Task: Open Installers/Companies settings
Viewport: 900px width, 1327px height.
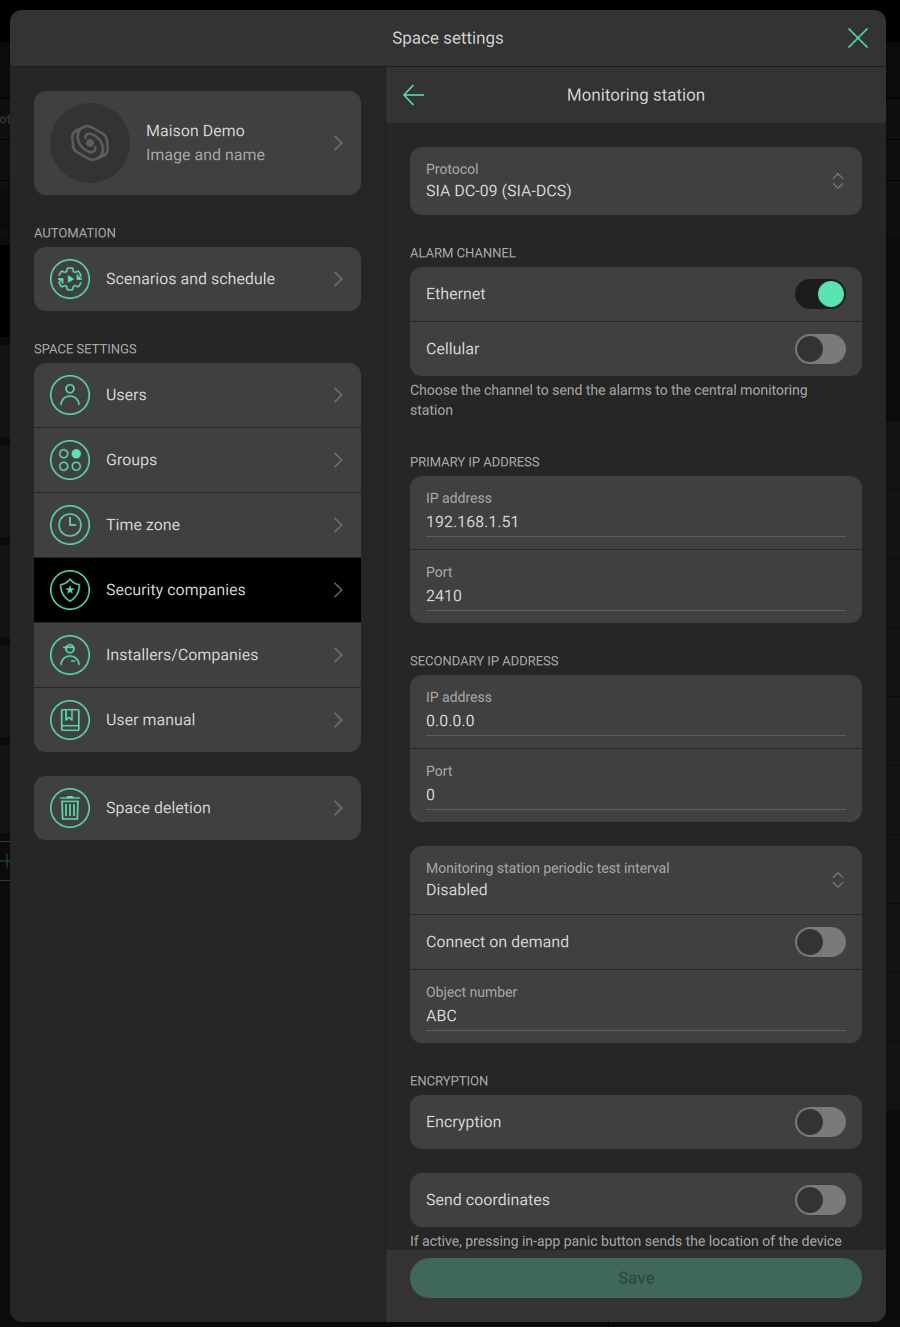Action: click(x=197, y=655)
